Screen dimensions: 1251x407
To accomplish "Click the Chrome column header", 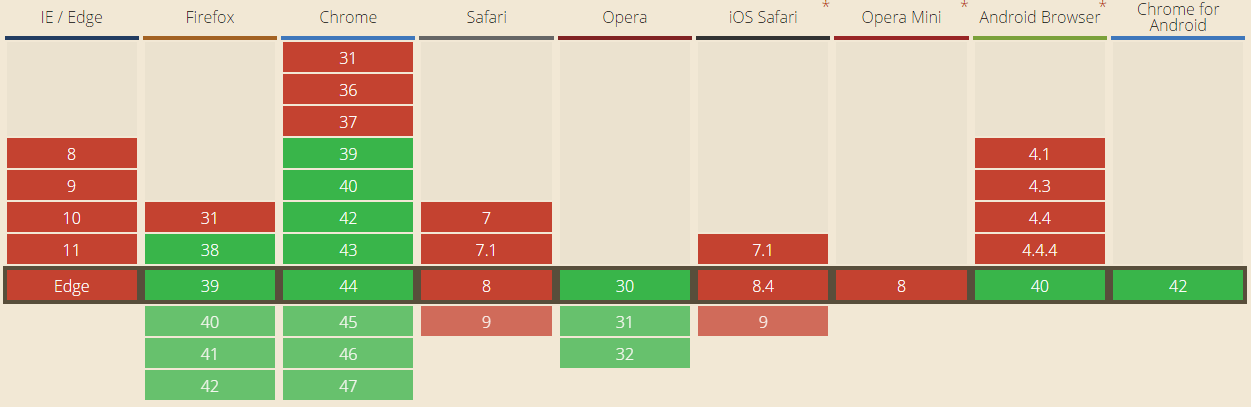I will point(348,17).
